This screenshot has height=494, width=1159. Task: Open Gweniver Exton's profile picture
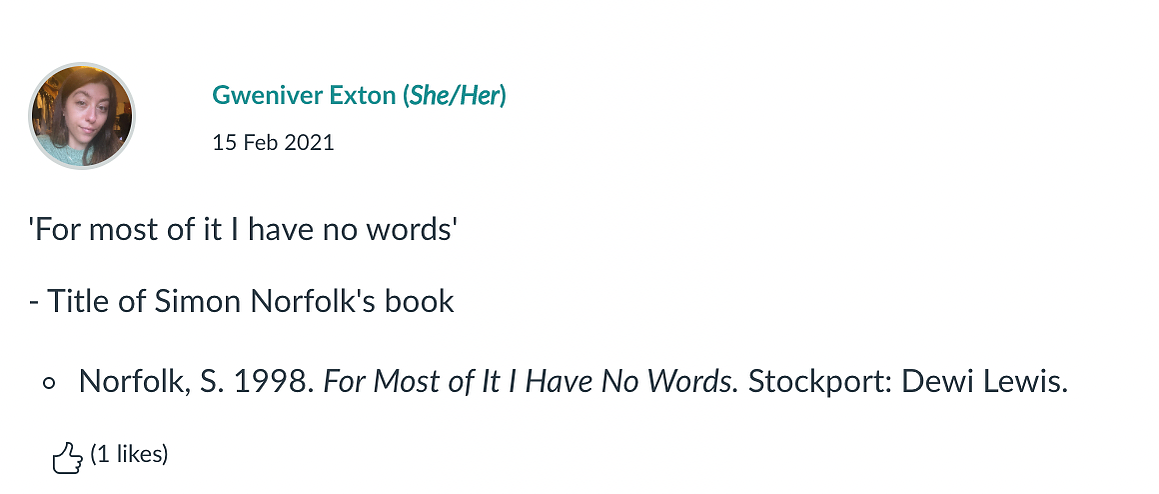(x=82, y=116)
